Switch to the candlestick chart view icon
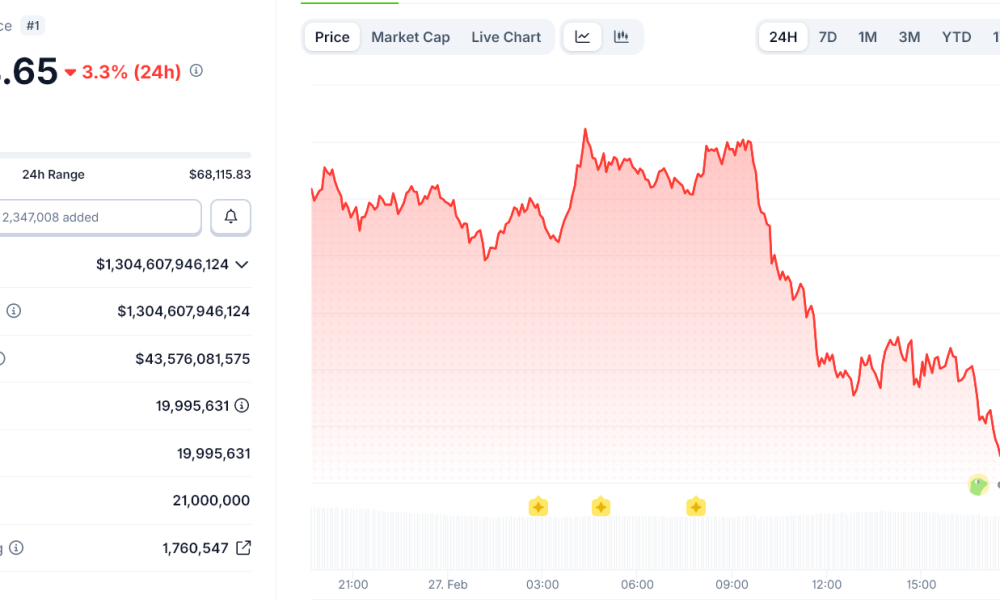This screenshot has width=1000, height=600. pos(621,37)
